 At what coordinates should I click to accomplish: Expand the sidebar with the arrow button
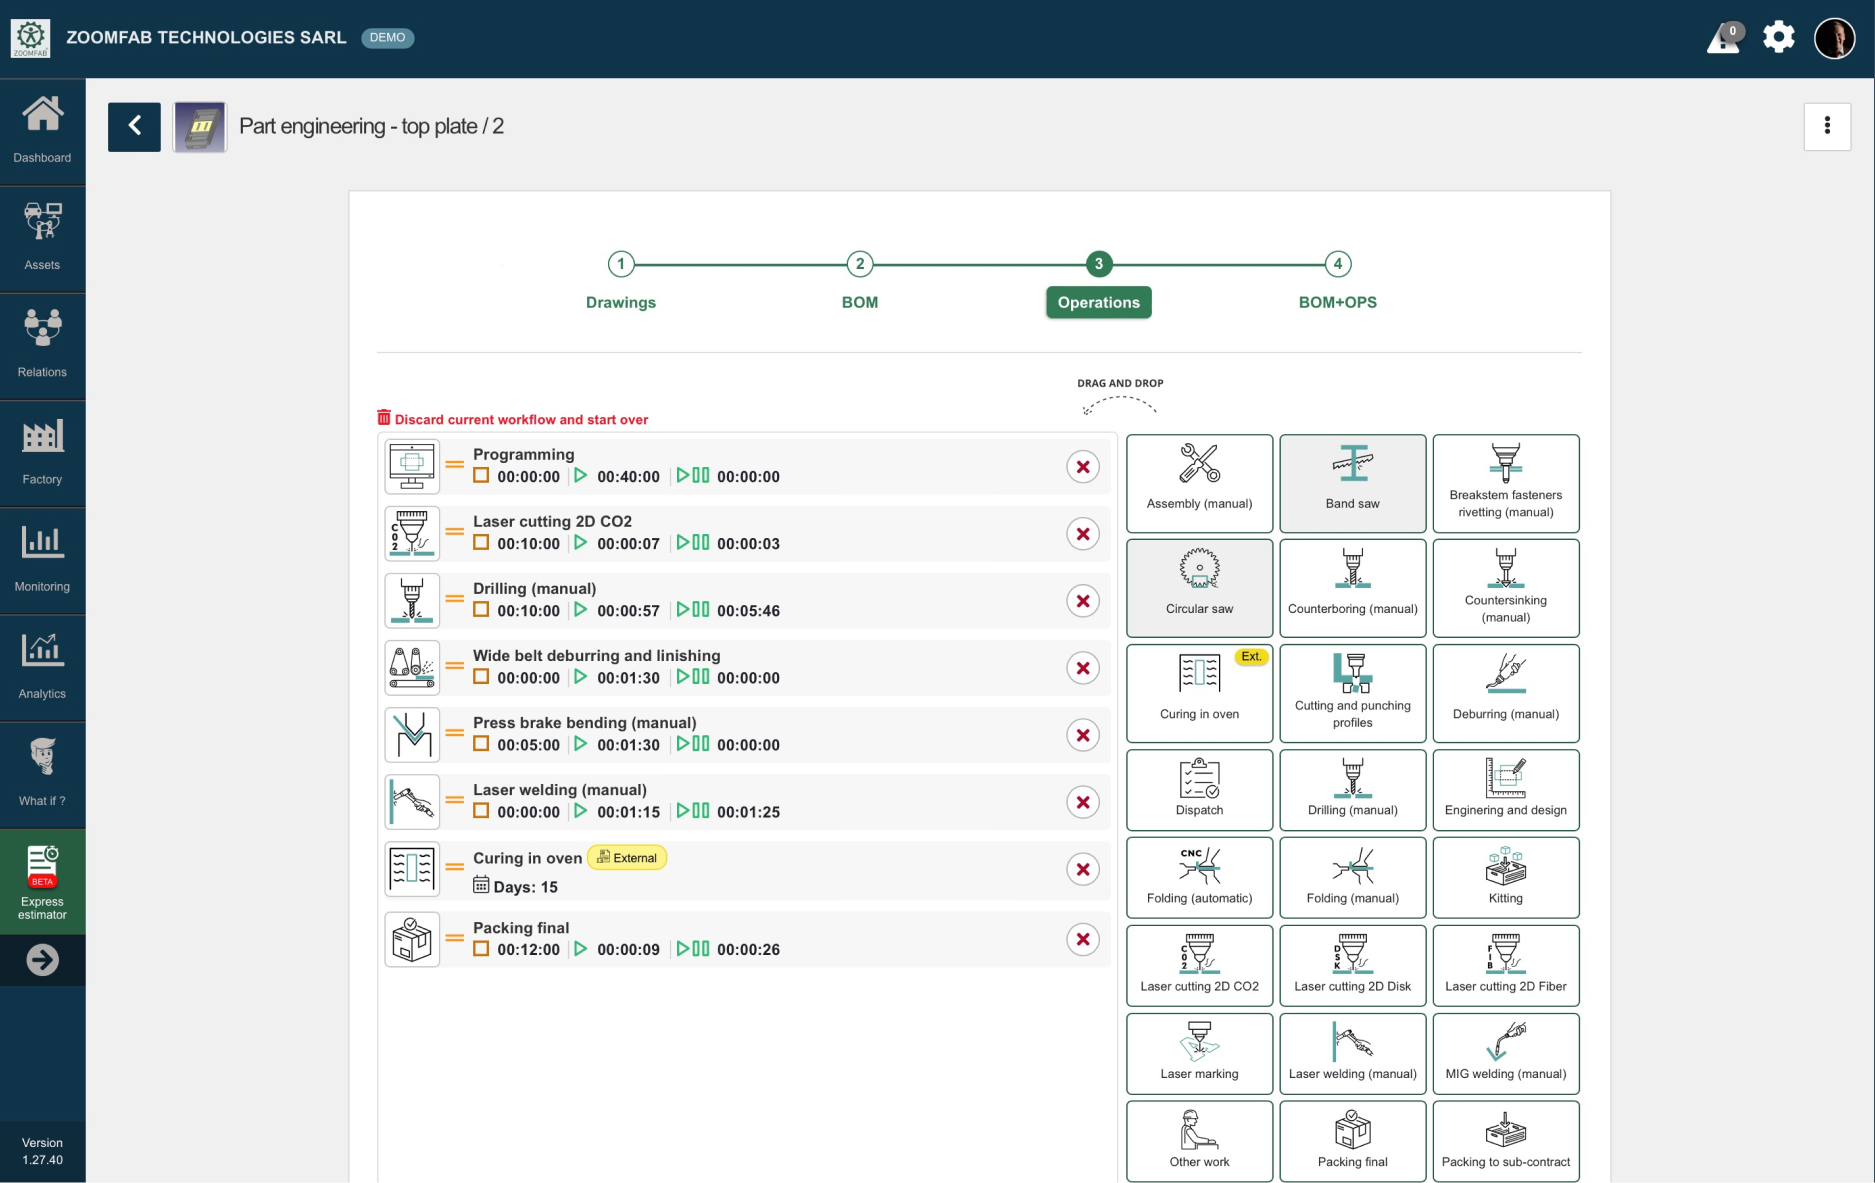[42, 960]
